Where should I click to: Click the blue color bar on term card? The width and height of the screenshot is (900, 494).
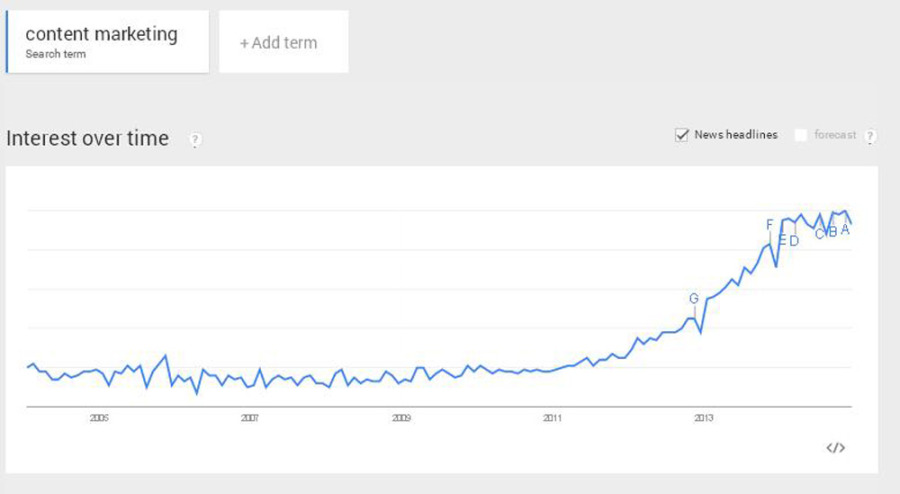point(7,42)
